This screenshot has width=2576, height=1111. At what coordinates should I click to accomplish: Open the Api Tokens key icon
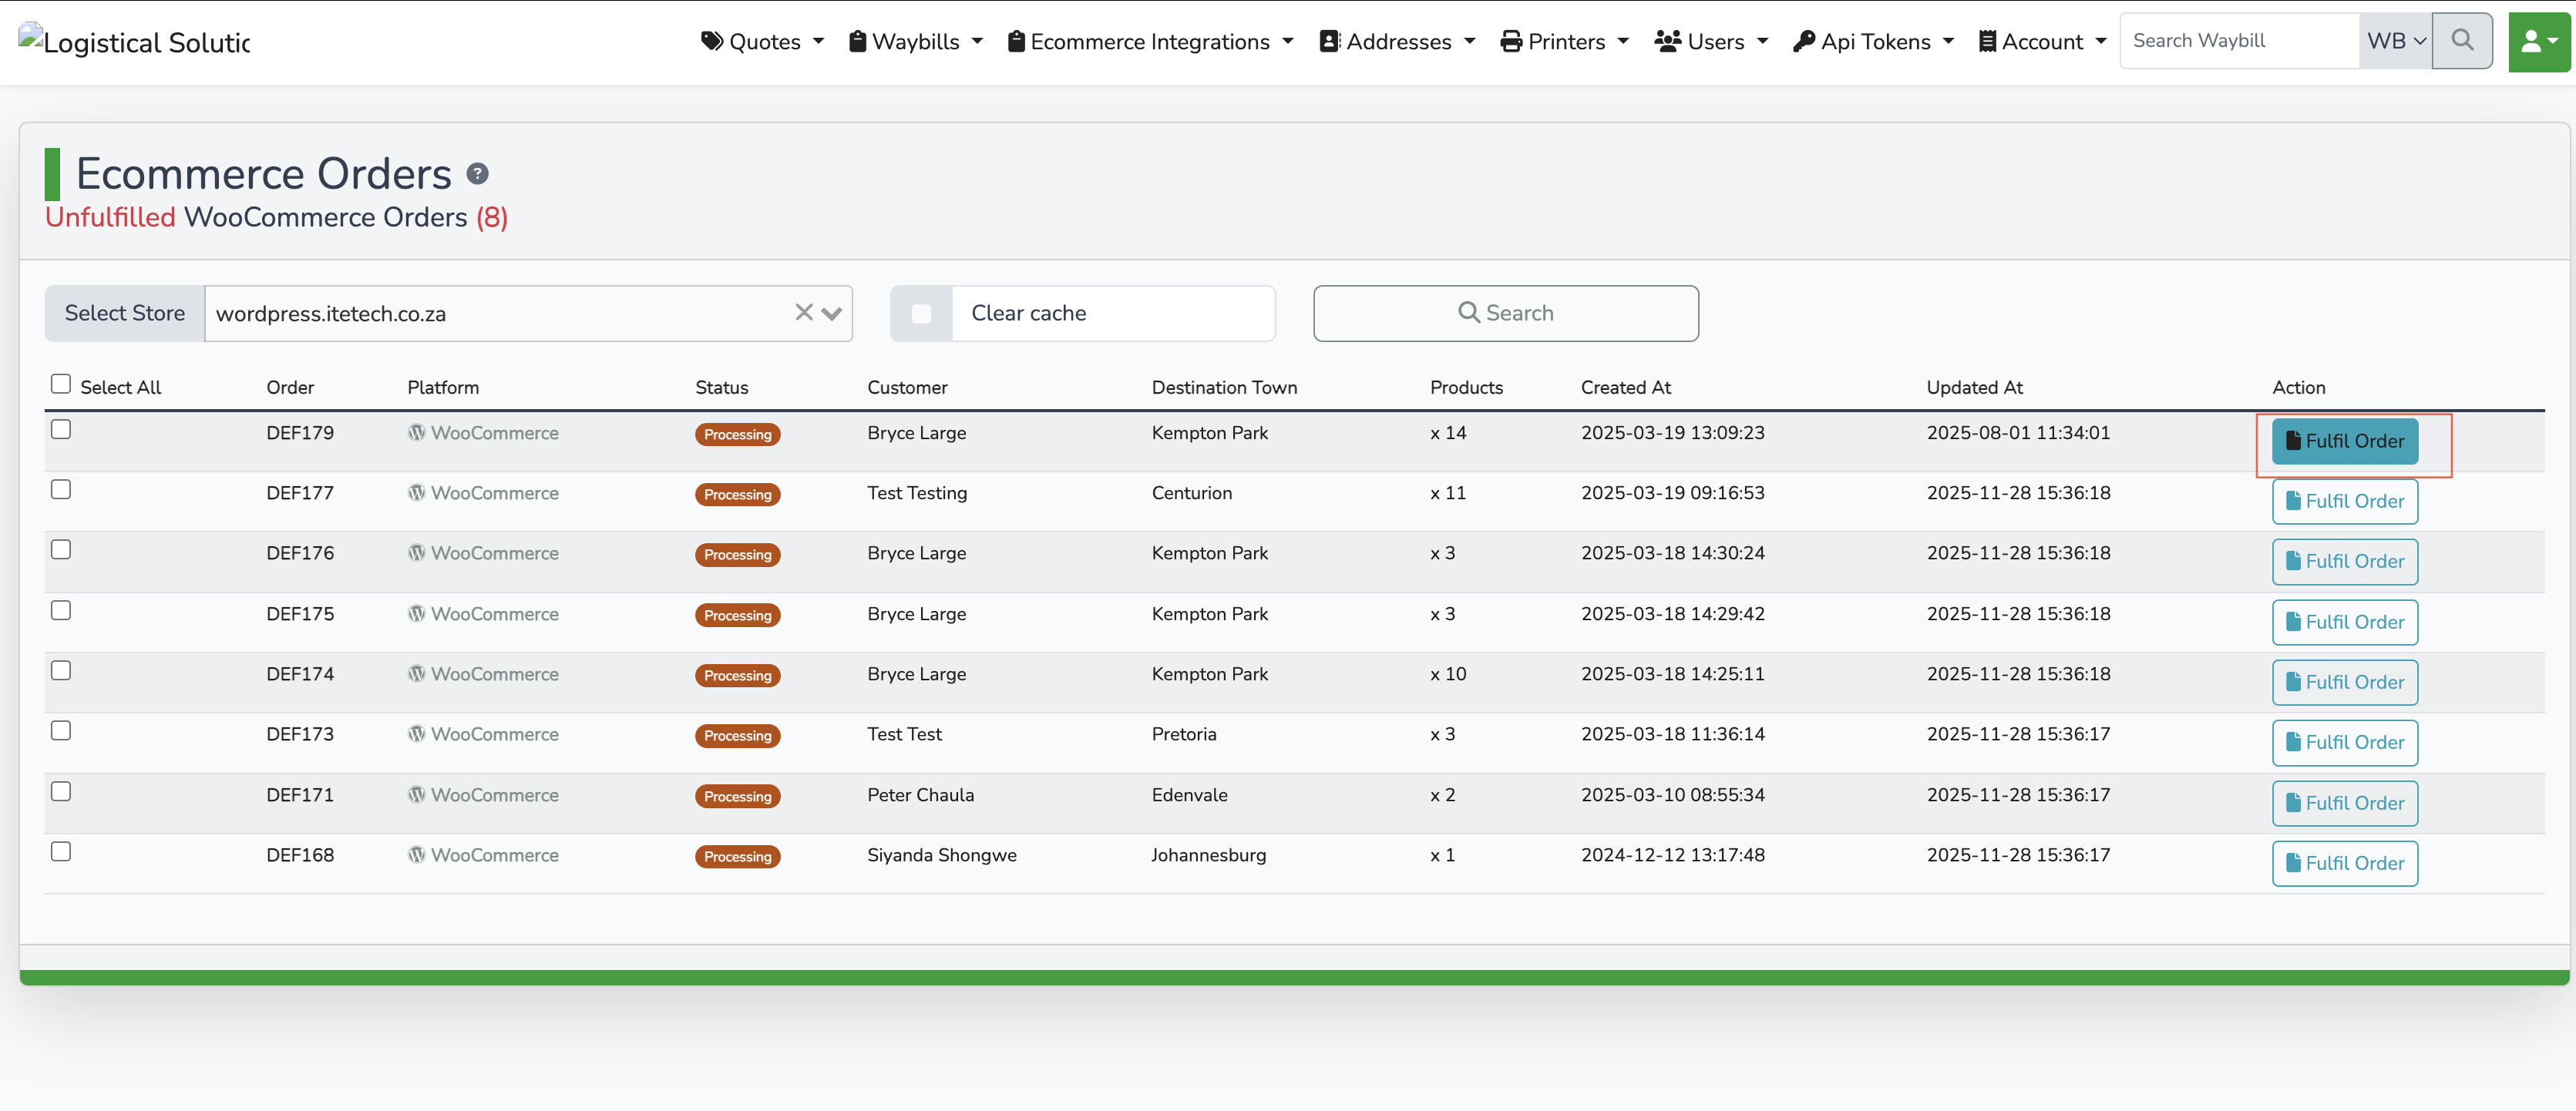pos(1805,41)
